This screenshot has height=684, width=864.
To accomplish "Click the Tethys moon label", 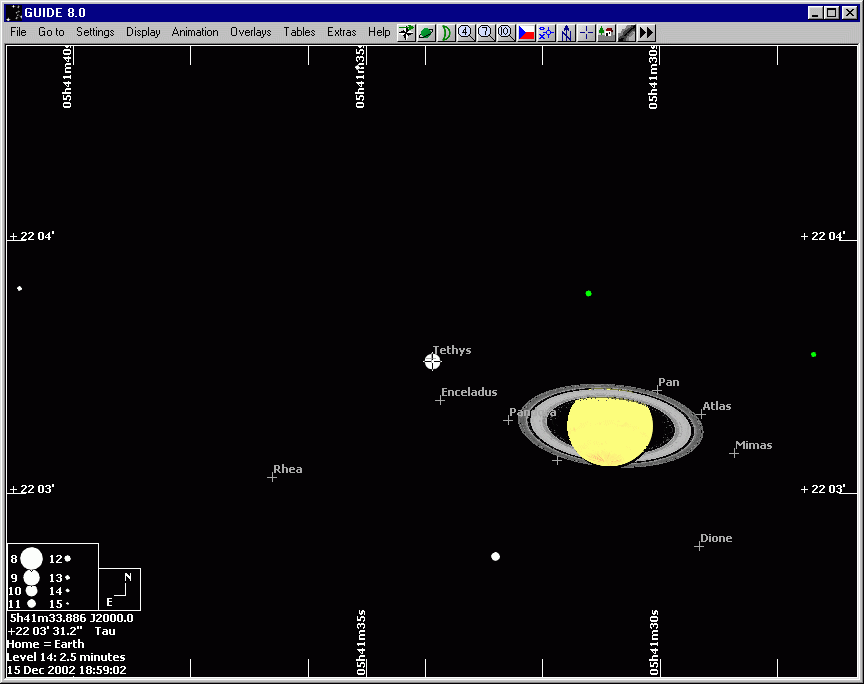I will [x=452, y=351].
